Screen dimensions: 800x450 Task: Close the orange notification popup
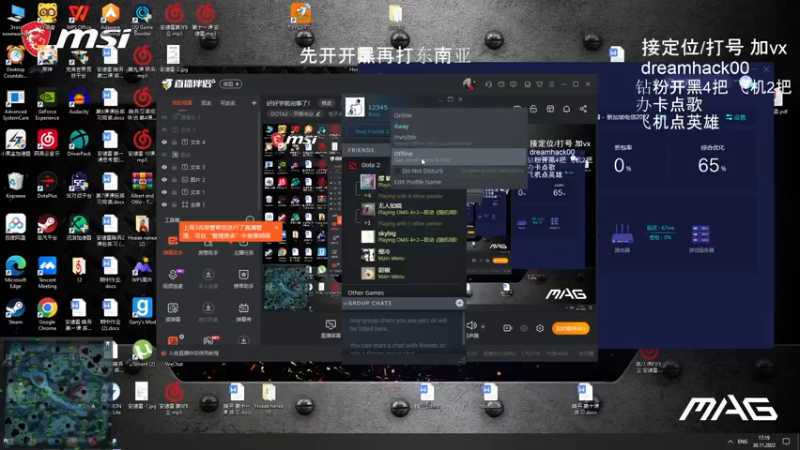[277, 228]
